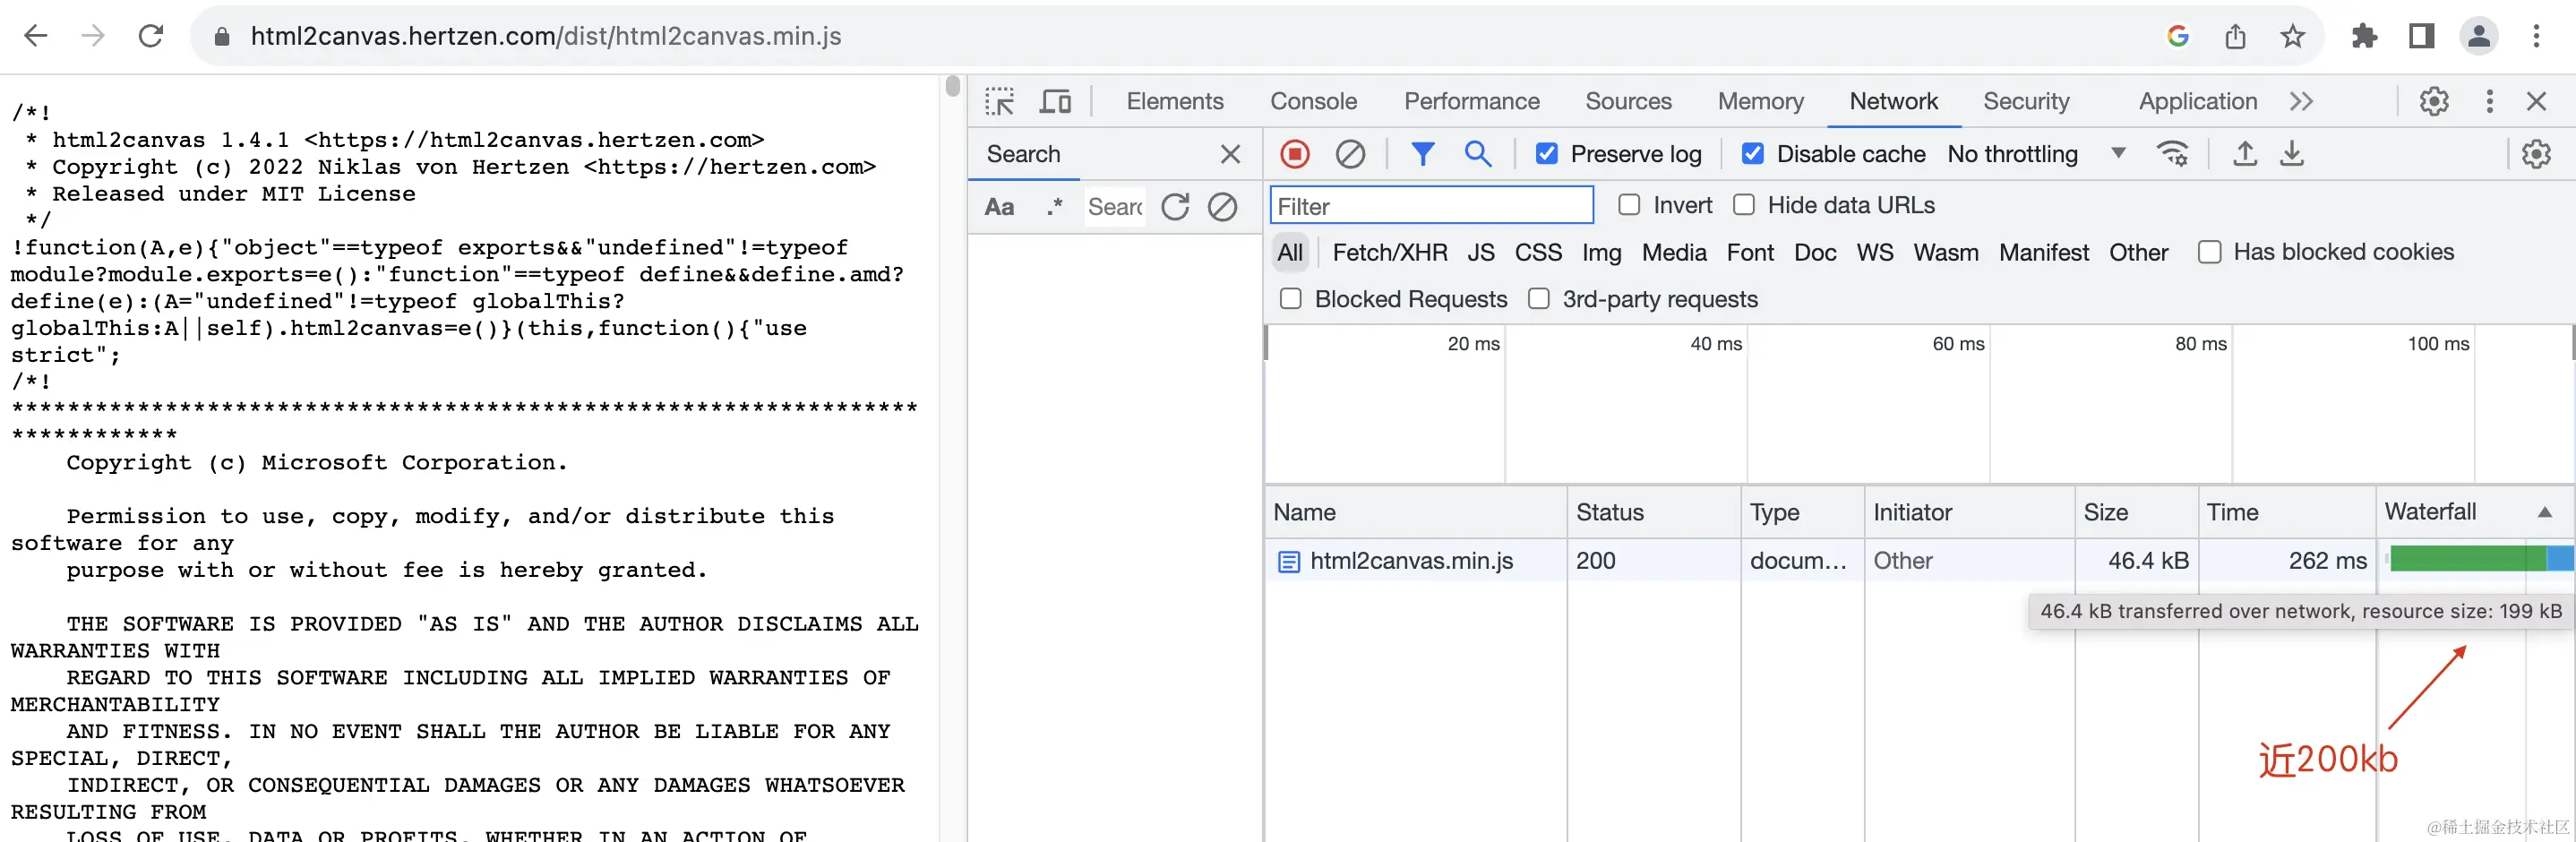
Task: Toggle the network filter funnel
Action: (x=1422, y=154)
